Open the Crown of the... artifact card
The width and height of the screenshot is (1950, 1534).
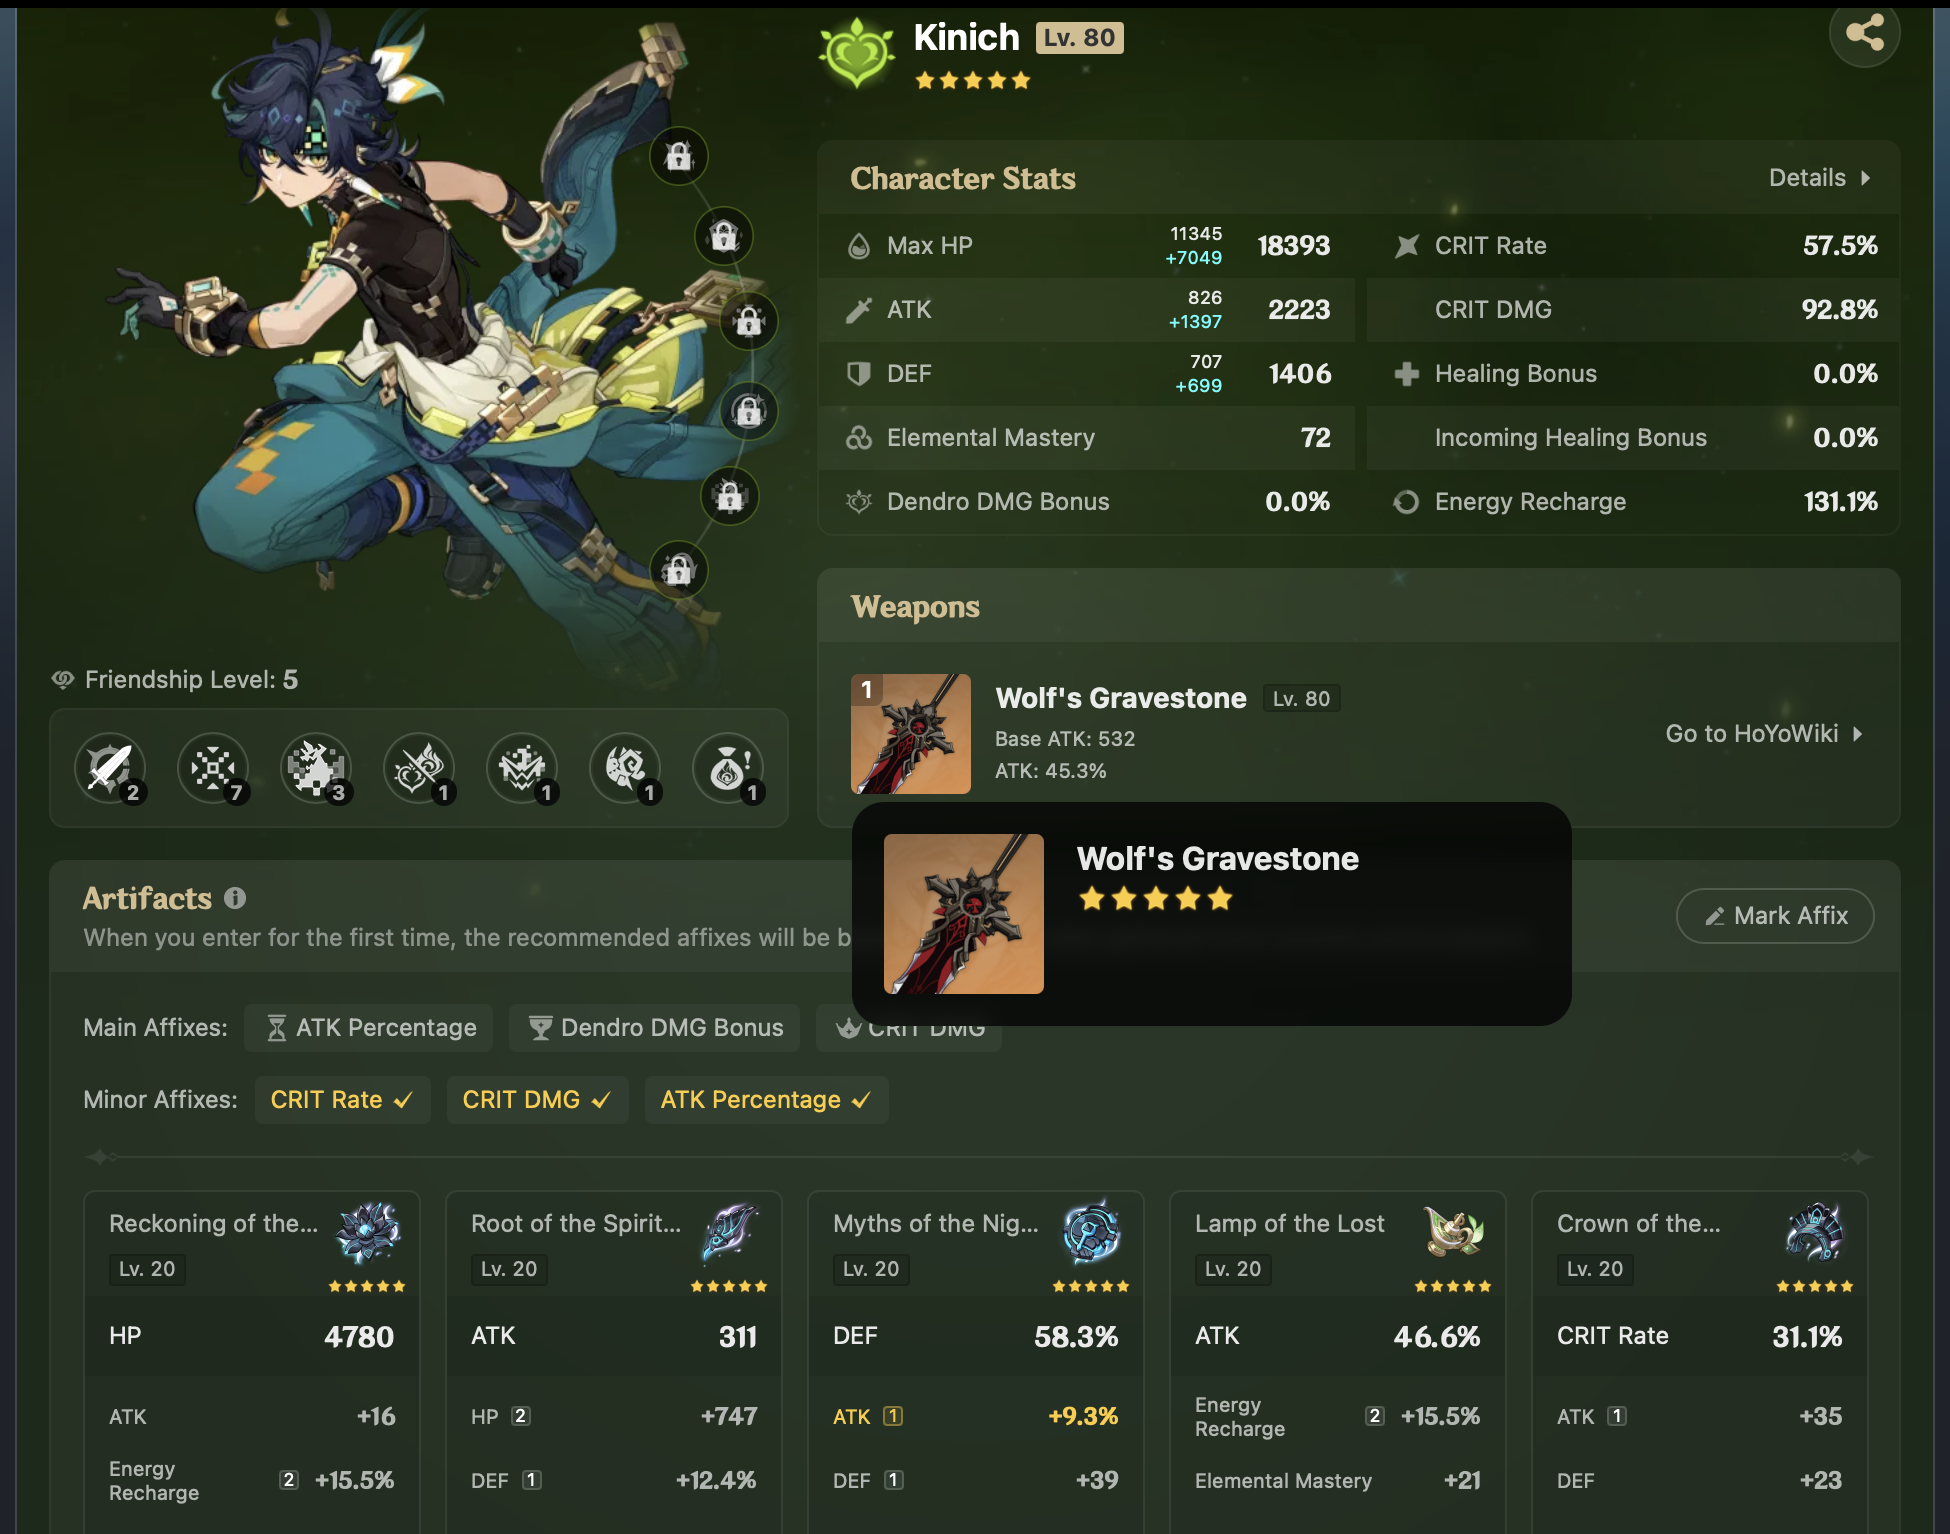pos(1700,1360)
